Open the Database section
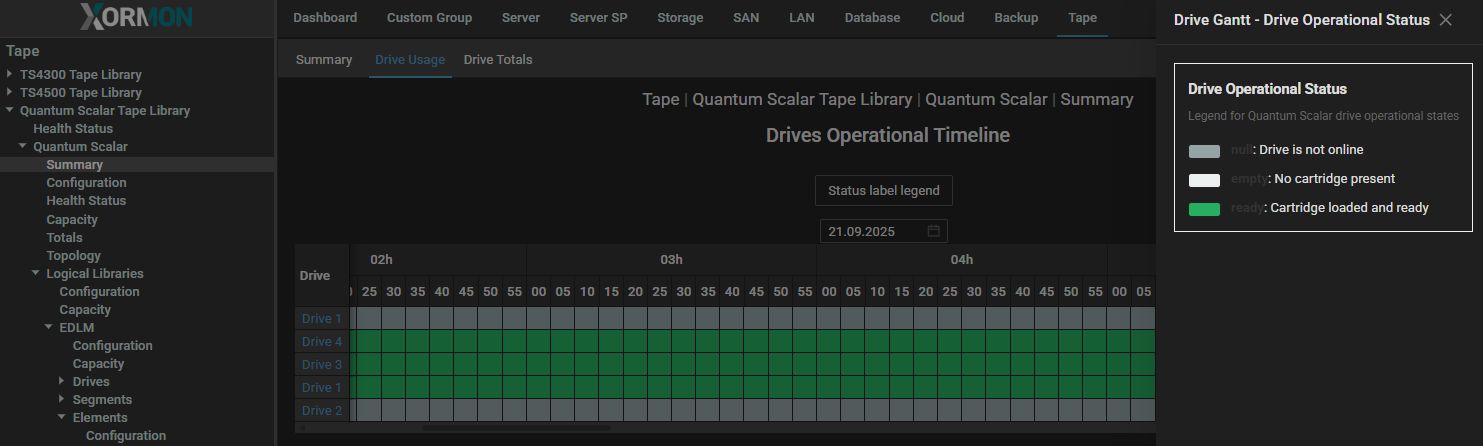The height and width of the screenshot is (446, 1483). pyautogui.click(x=872, y=18)
